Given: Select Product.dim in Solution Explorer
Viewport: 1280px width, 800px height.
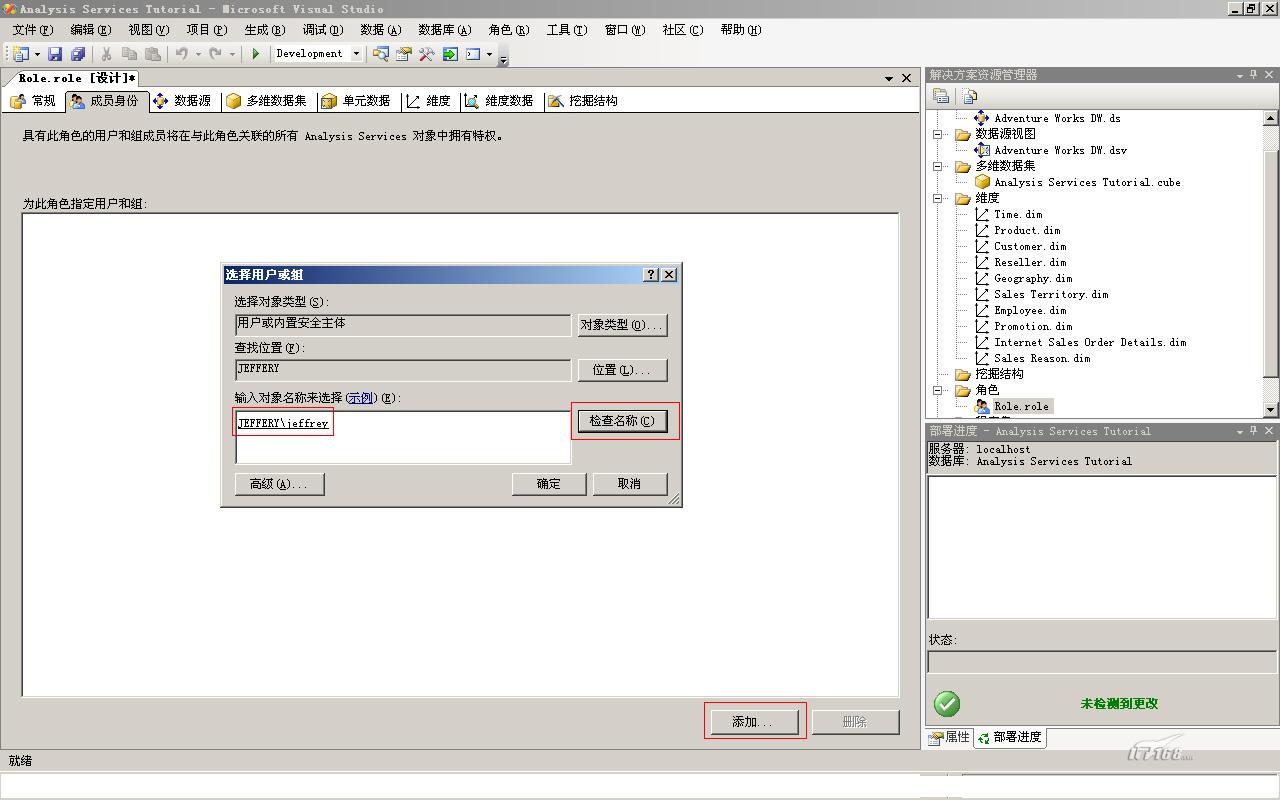Looking at the screenshot, I should coord(1027,230).
